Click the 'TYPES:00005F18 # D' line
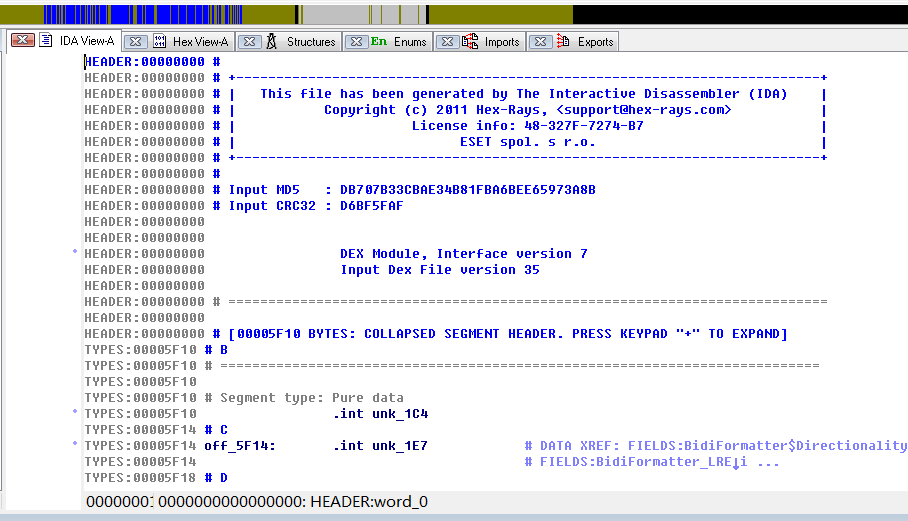Image resolution: width=908 pixels, height=521 pixels. [x=156, y=478]
